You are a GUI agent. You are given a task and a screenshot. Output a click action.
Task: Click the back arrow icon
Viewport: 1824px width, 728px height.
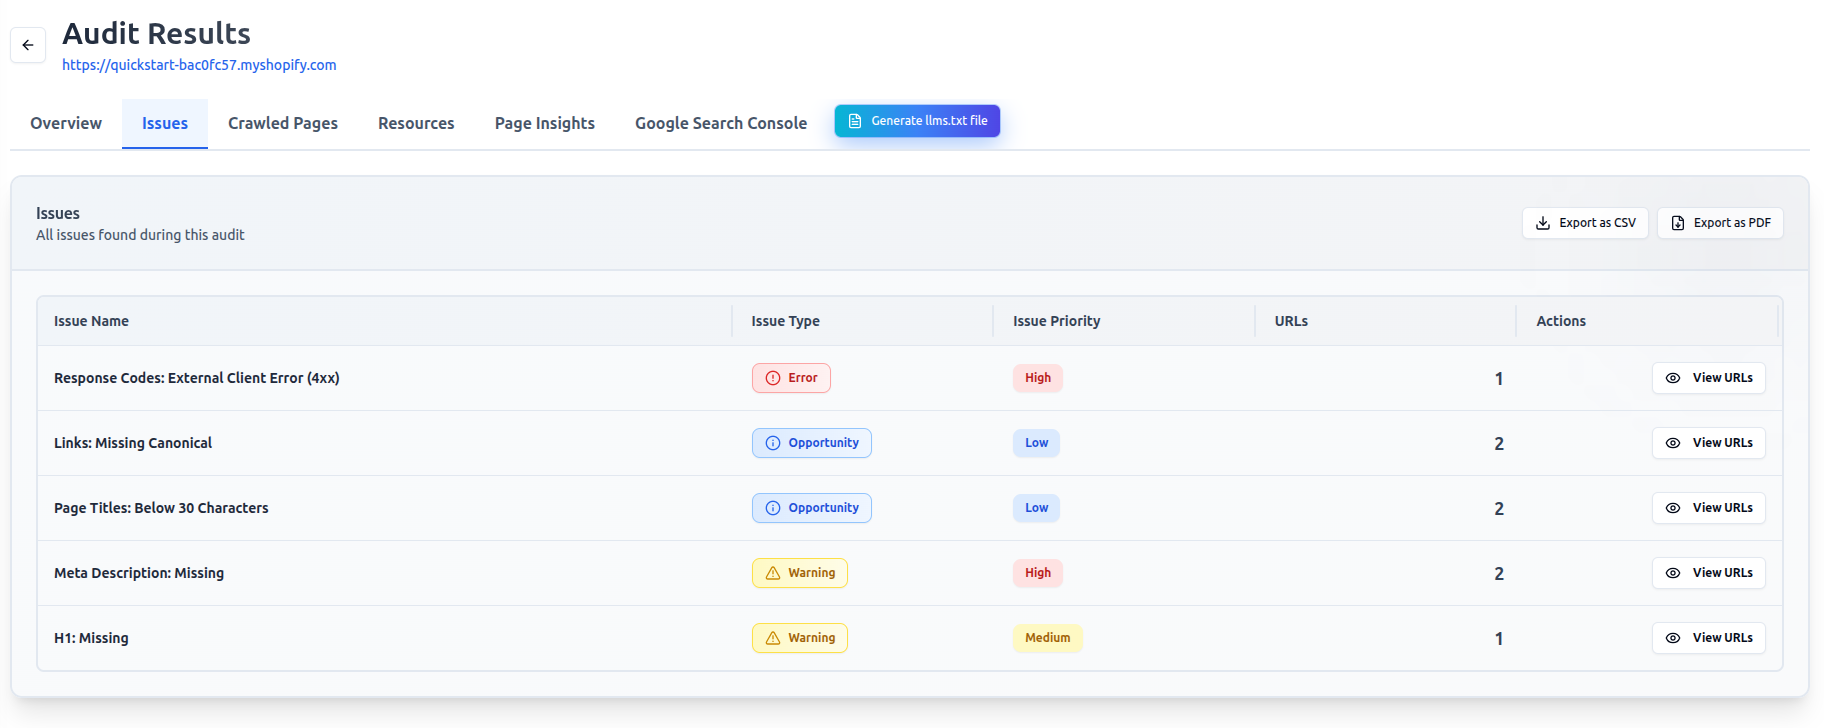(x=28, y=45)
